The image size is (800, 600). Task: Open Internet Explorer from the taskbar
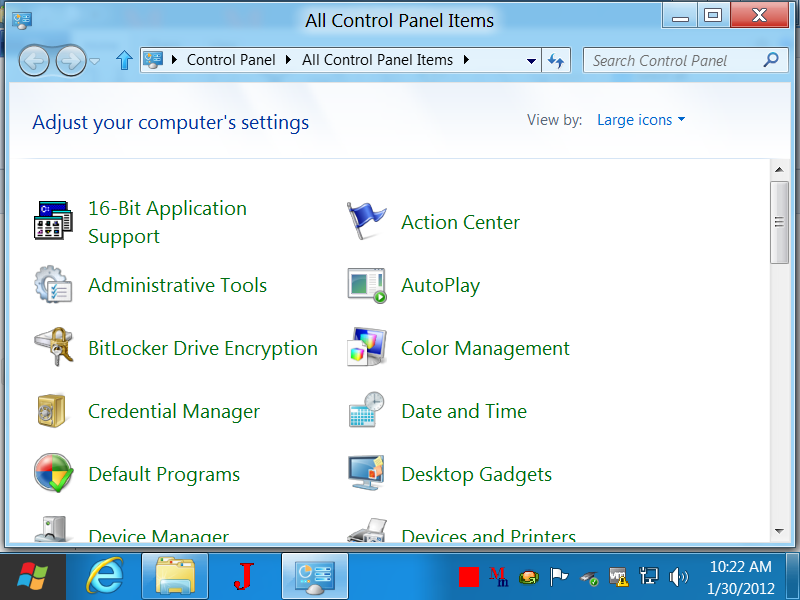[105, 576]
